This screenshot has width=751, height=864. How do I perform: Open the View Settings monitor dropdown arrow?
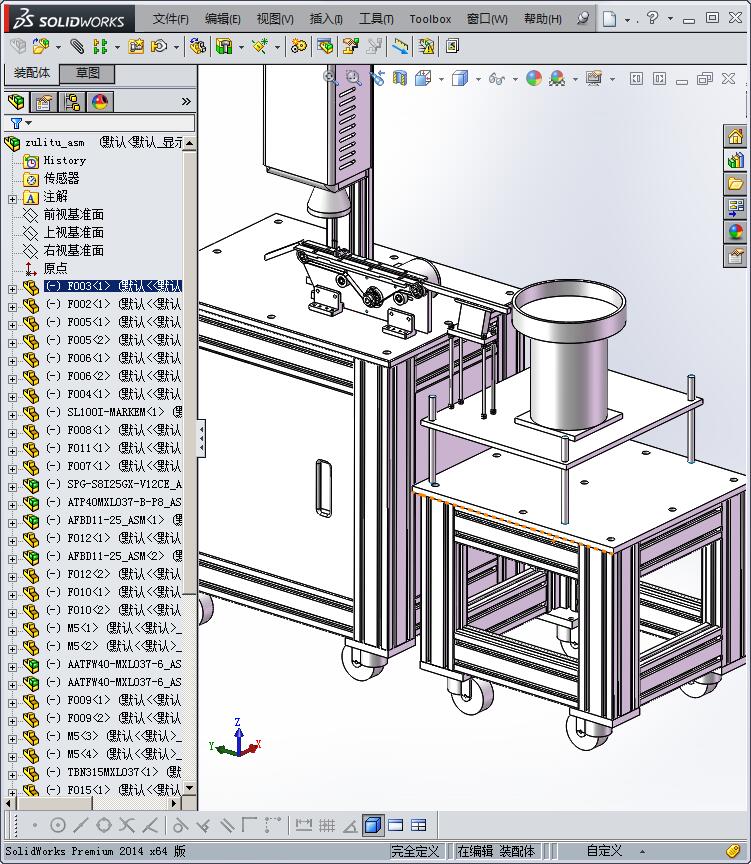click(x=612, y=79)
